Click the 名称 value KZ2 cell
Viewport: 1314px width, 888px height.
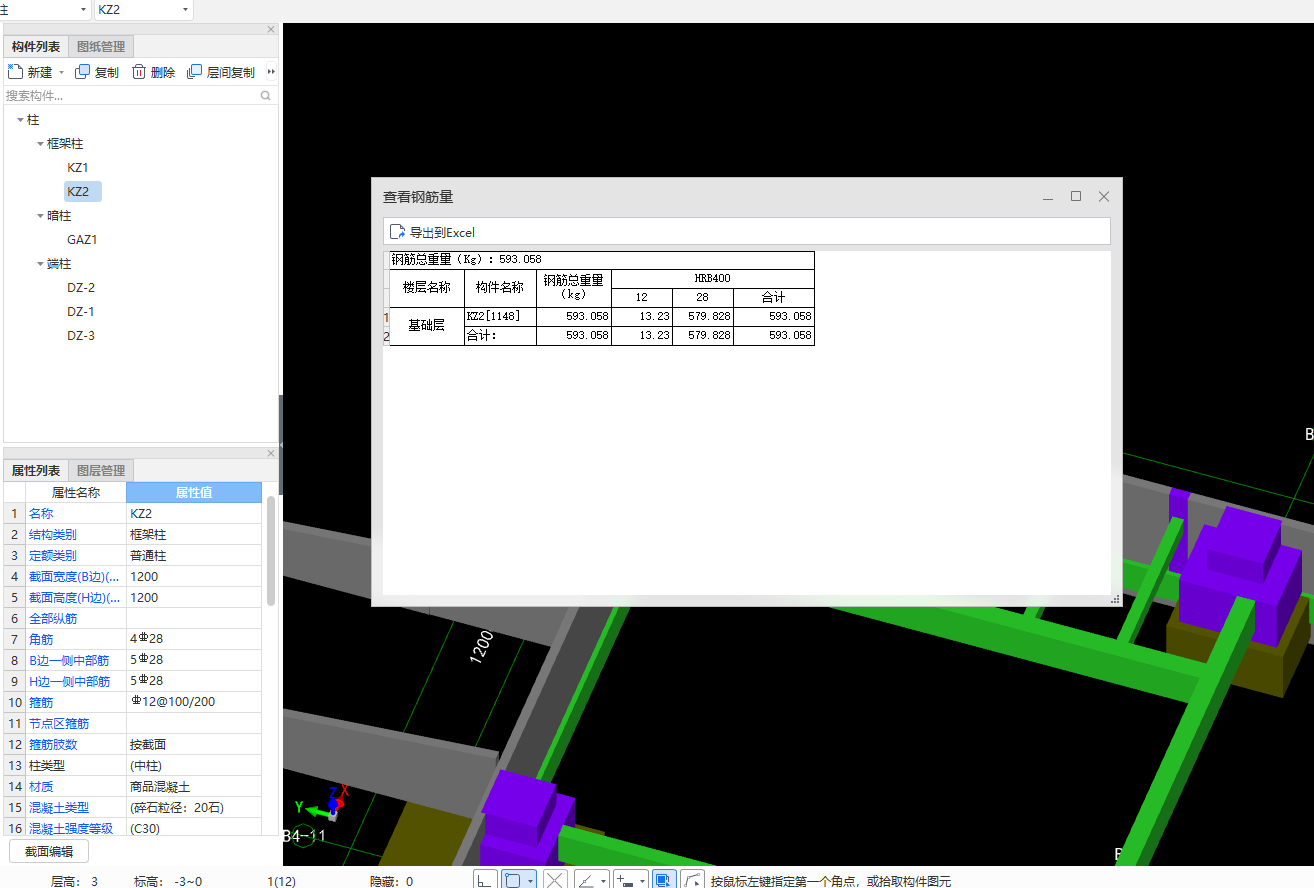pos(194,513)
